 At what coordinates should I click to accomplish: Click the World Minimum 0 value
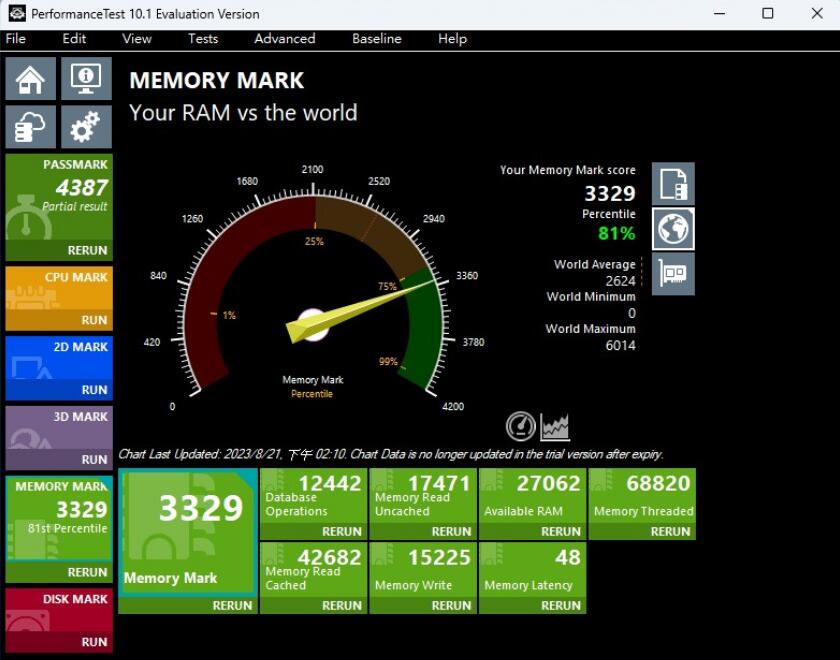pyautogui.click(x=632, y=313)
